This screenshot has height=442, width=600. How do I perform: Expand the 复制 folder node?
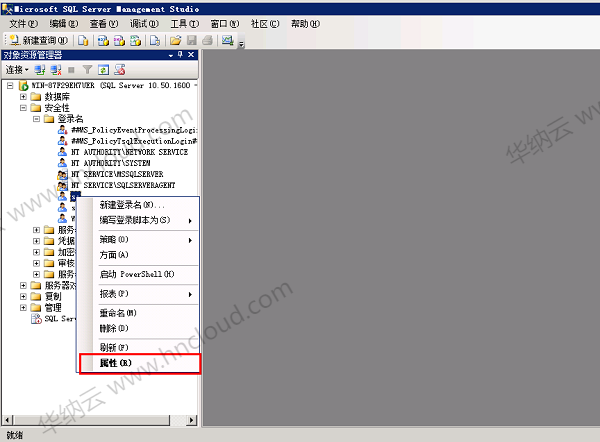click(23, 296)
